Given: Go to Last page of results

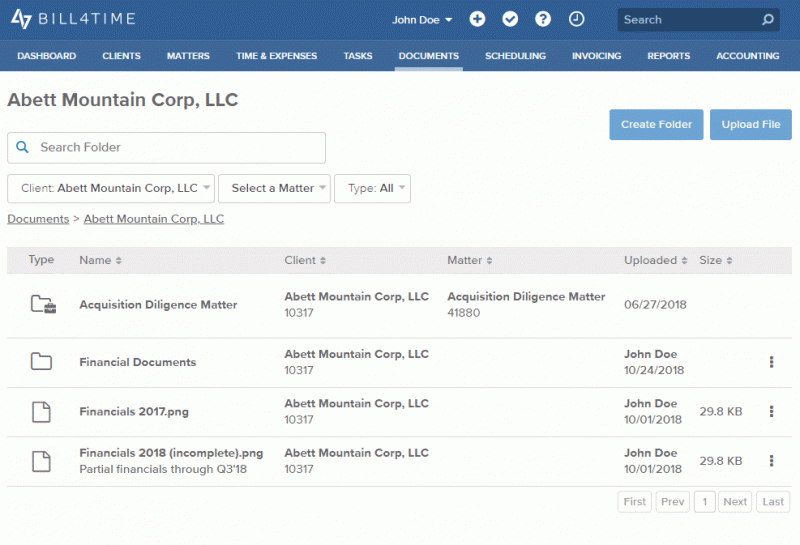Looking at the screenshot, I should pyautogui.click(x=773, y=502).
